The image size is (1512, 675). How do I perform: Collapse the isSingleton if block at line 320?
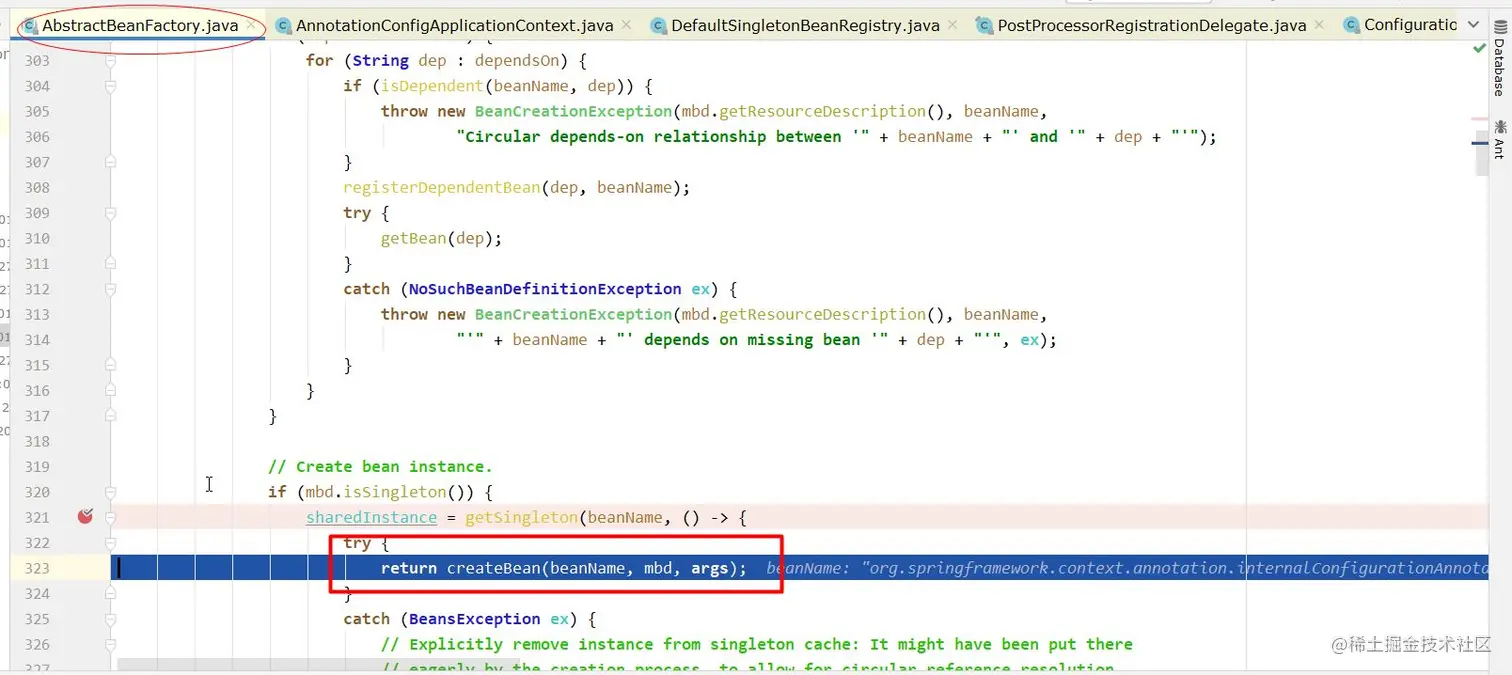[x=110, y=492]
